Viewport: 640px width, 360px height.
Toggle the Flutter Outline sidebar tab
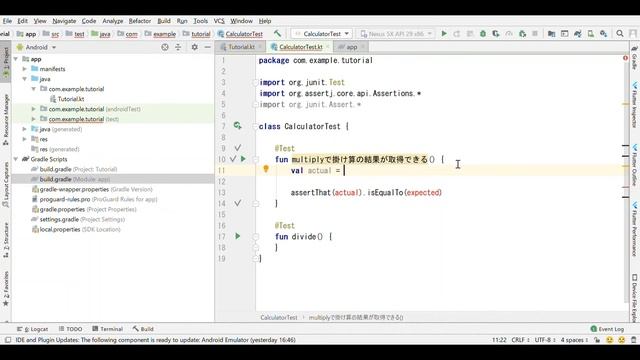coord(635,165)
